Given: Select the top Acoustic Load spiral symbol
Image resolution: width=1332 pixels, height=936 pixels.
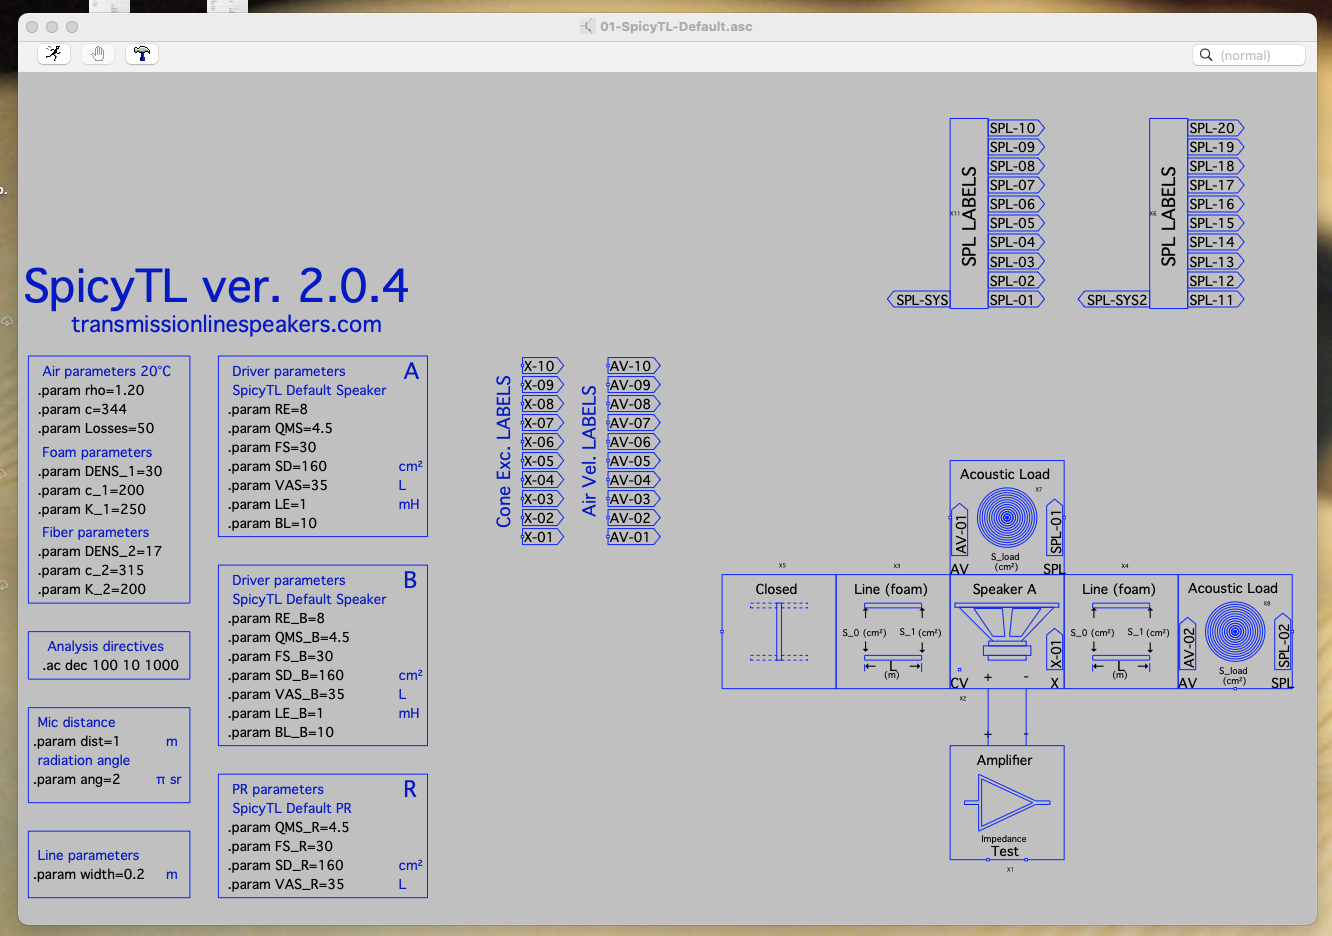Looking at the screenshot, I should pos(1007,518).
